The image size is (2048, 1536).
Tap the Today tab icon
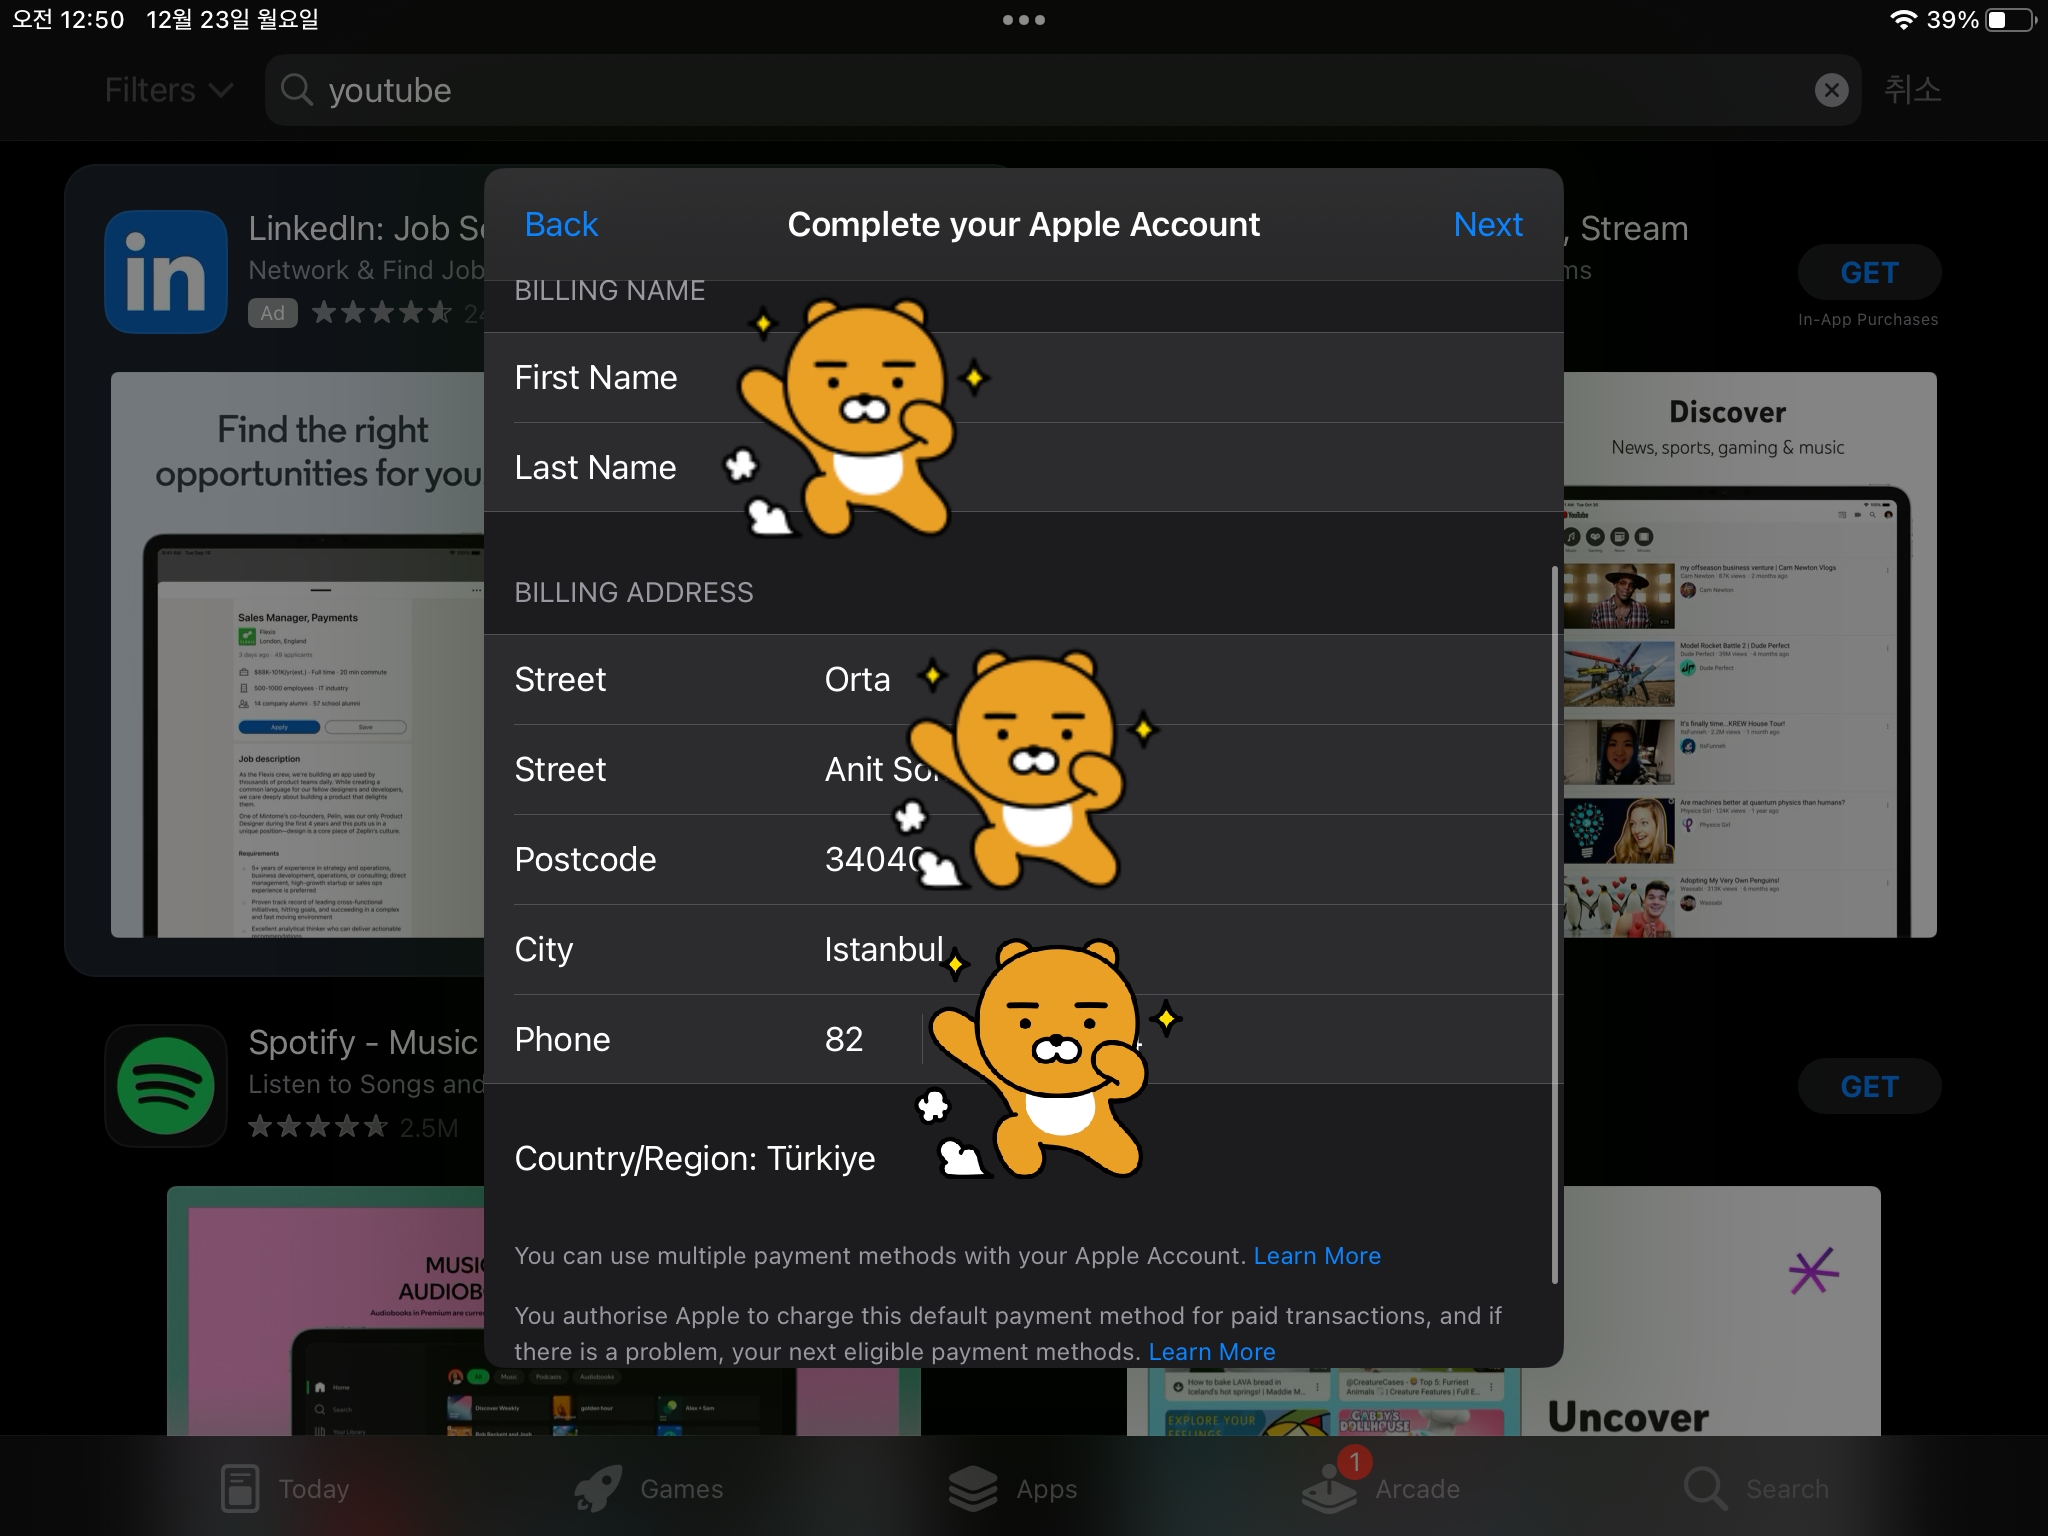(x=240, y=1488)
